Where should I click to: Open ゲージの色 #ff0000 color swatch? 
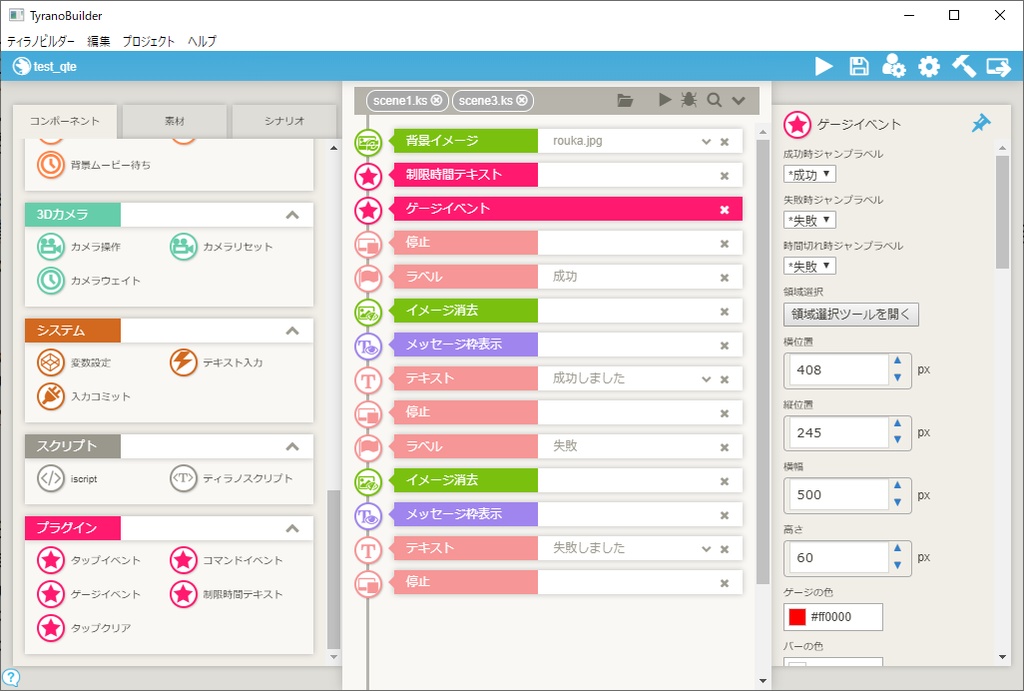(x=797, y=617)
